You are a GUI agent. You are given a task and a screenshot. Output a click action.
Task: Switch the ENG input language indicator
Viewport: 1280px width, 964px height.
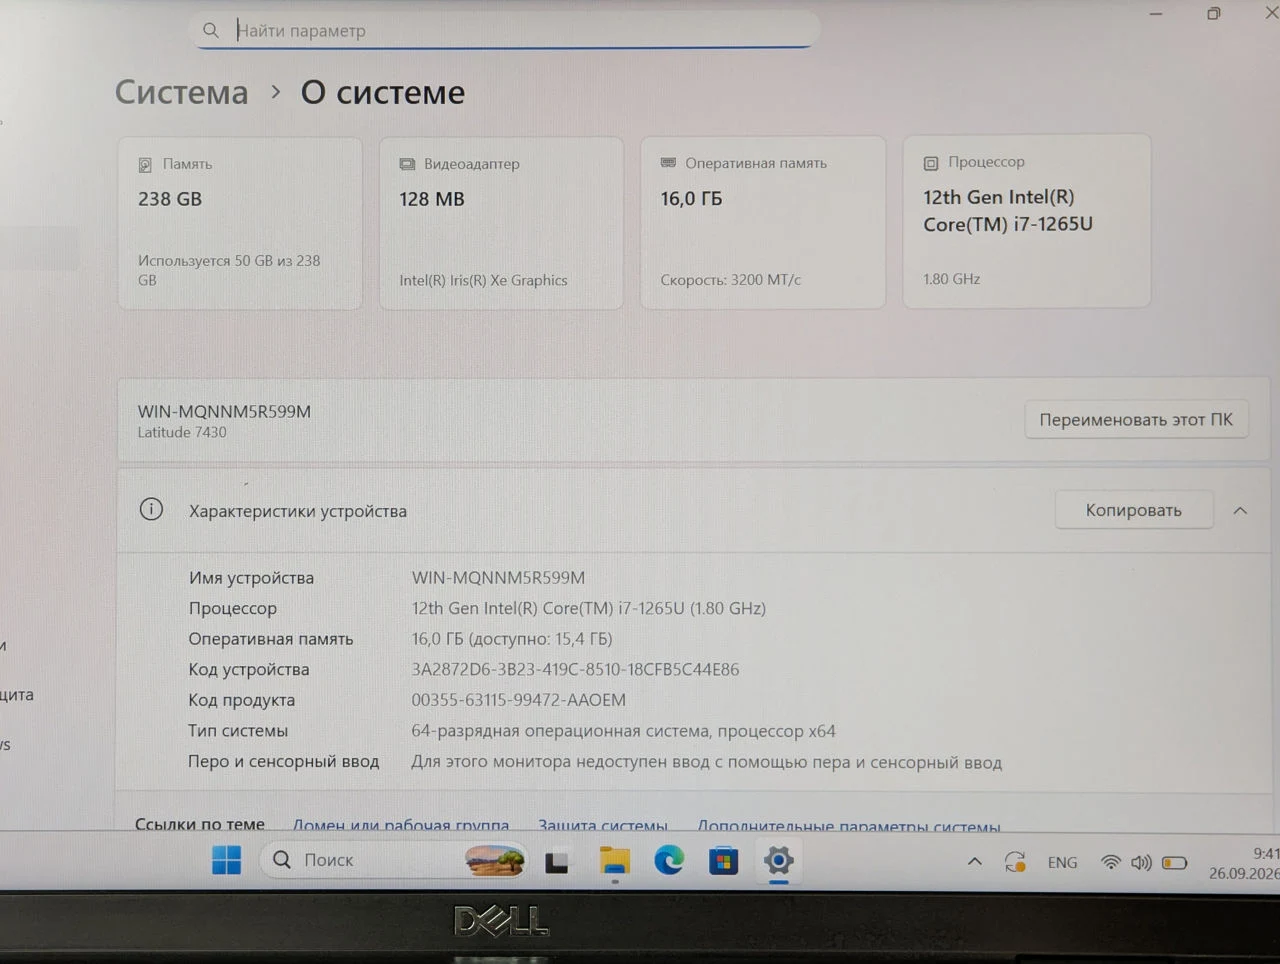(x=1062, y=862)
